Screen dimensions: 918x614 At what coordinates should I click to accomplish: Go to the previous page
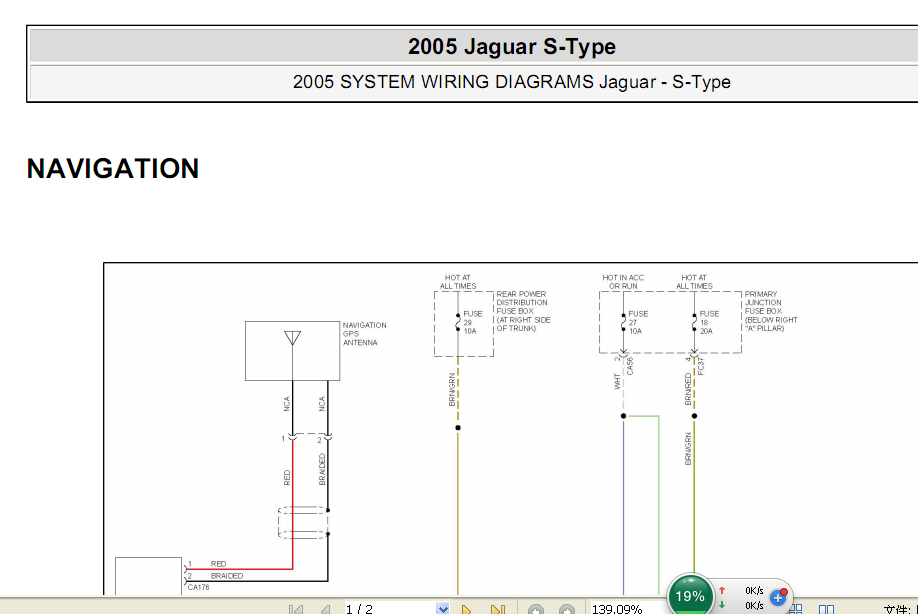click(325, 609)
